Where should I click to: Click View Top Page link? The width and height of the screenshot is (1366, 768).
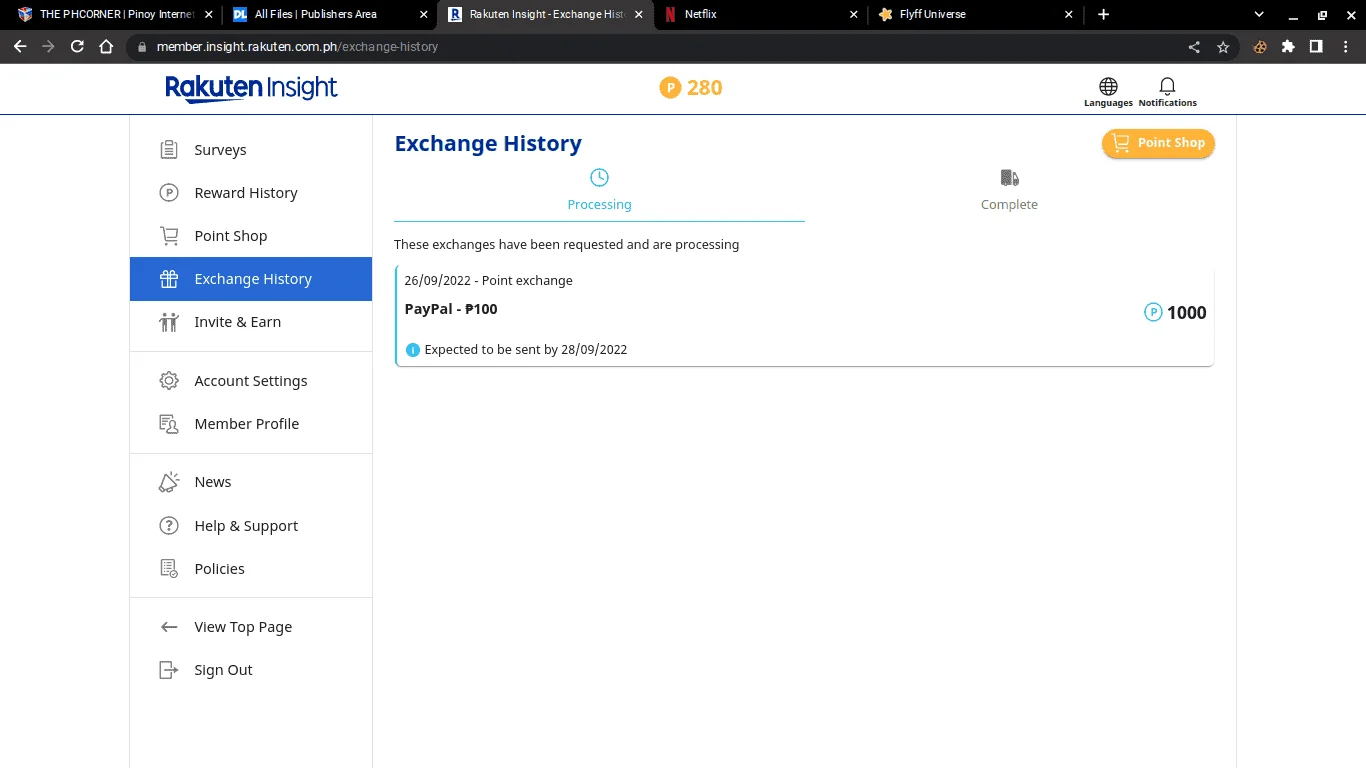coord(250,627)
